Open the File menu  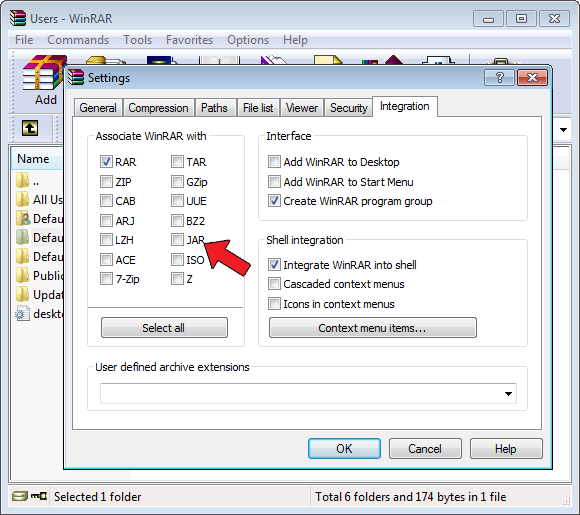click(x=24, y=40)
